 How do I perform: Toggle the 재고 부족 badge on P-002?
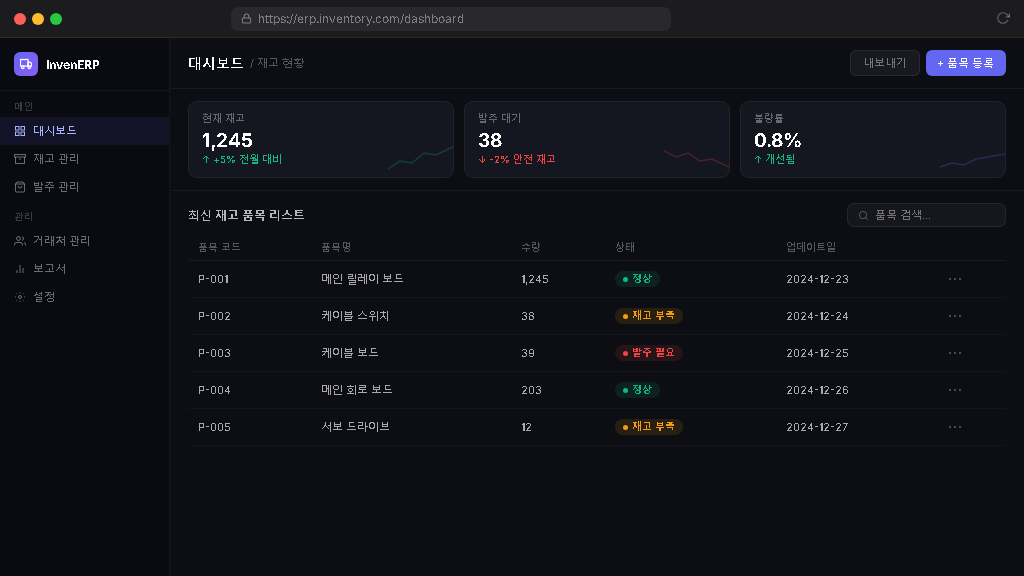649,316
